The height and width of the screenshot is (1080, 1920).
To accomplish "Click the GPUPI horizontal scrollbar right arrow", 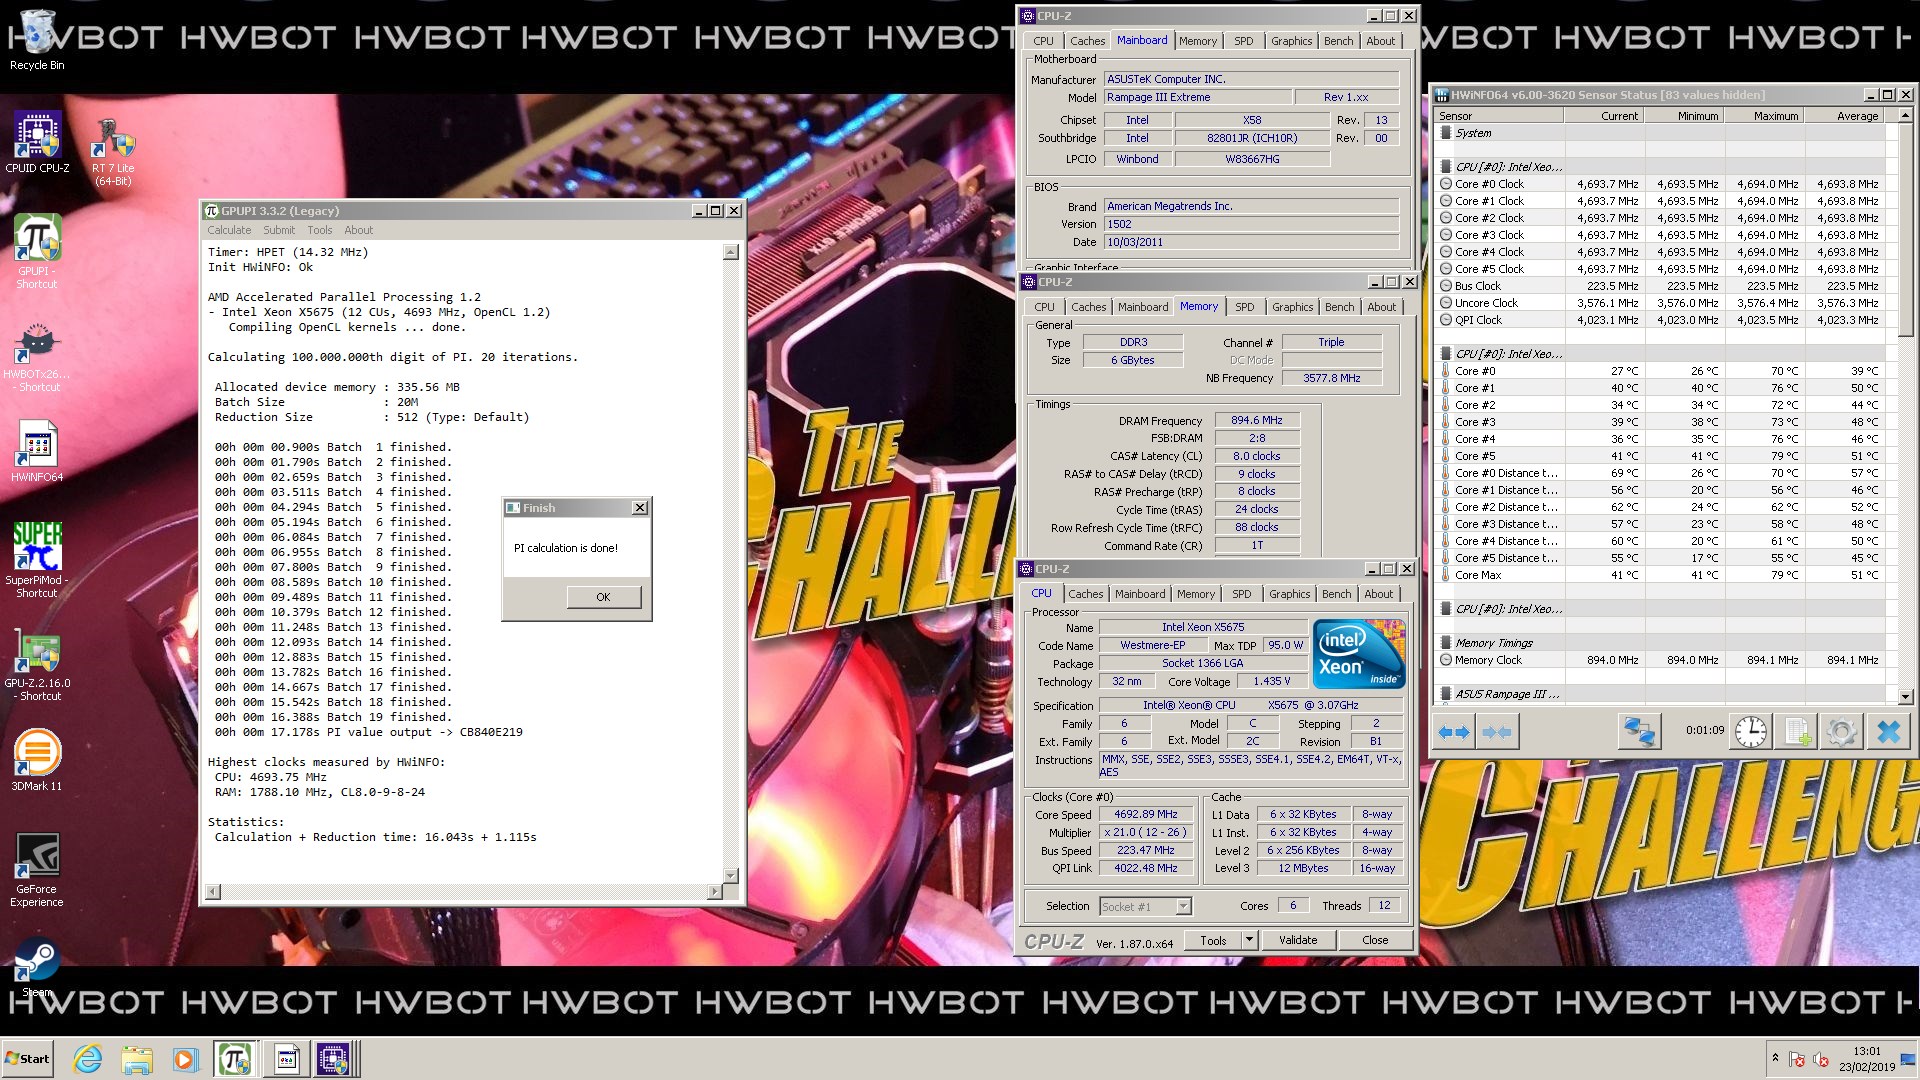I will pos(714,891).
